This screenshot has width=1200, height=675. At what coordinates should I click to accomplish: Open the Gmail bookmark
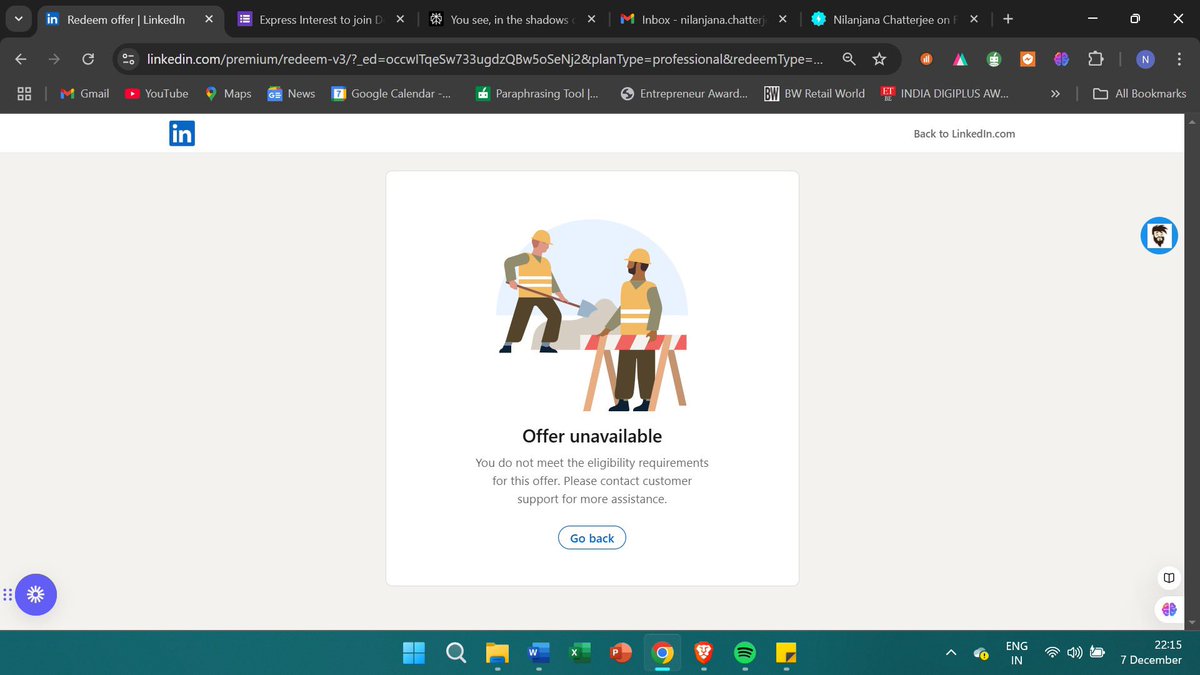pos(85,93)
